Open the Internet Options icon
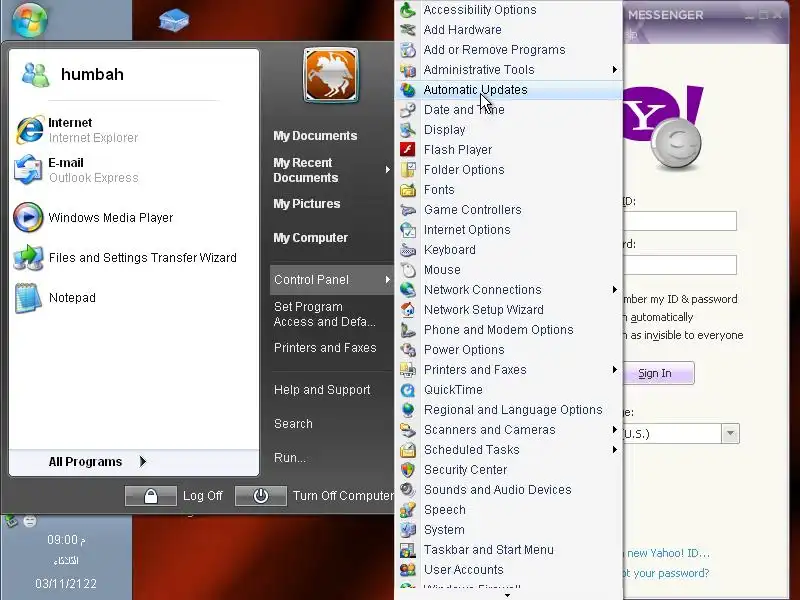 click(x=408, y=230)
